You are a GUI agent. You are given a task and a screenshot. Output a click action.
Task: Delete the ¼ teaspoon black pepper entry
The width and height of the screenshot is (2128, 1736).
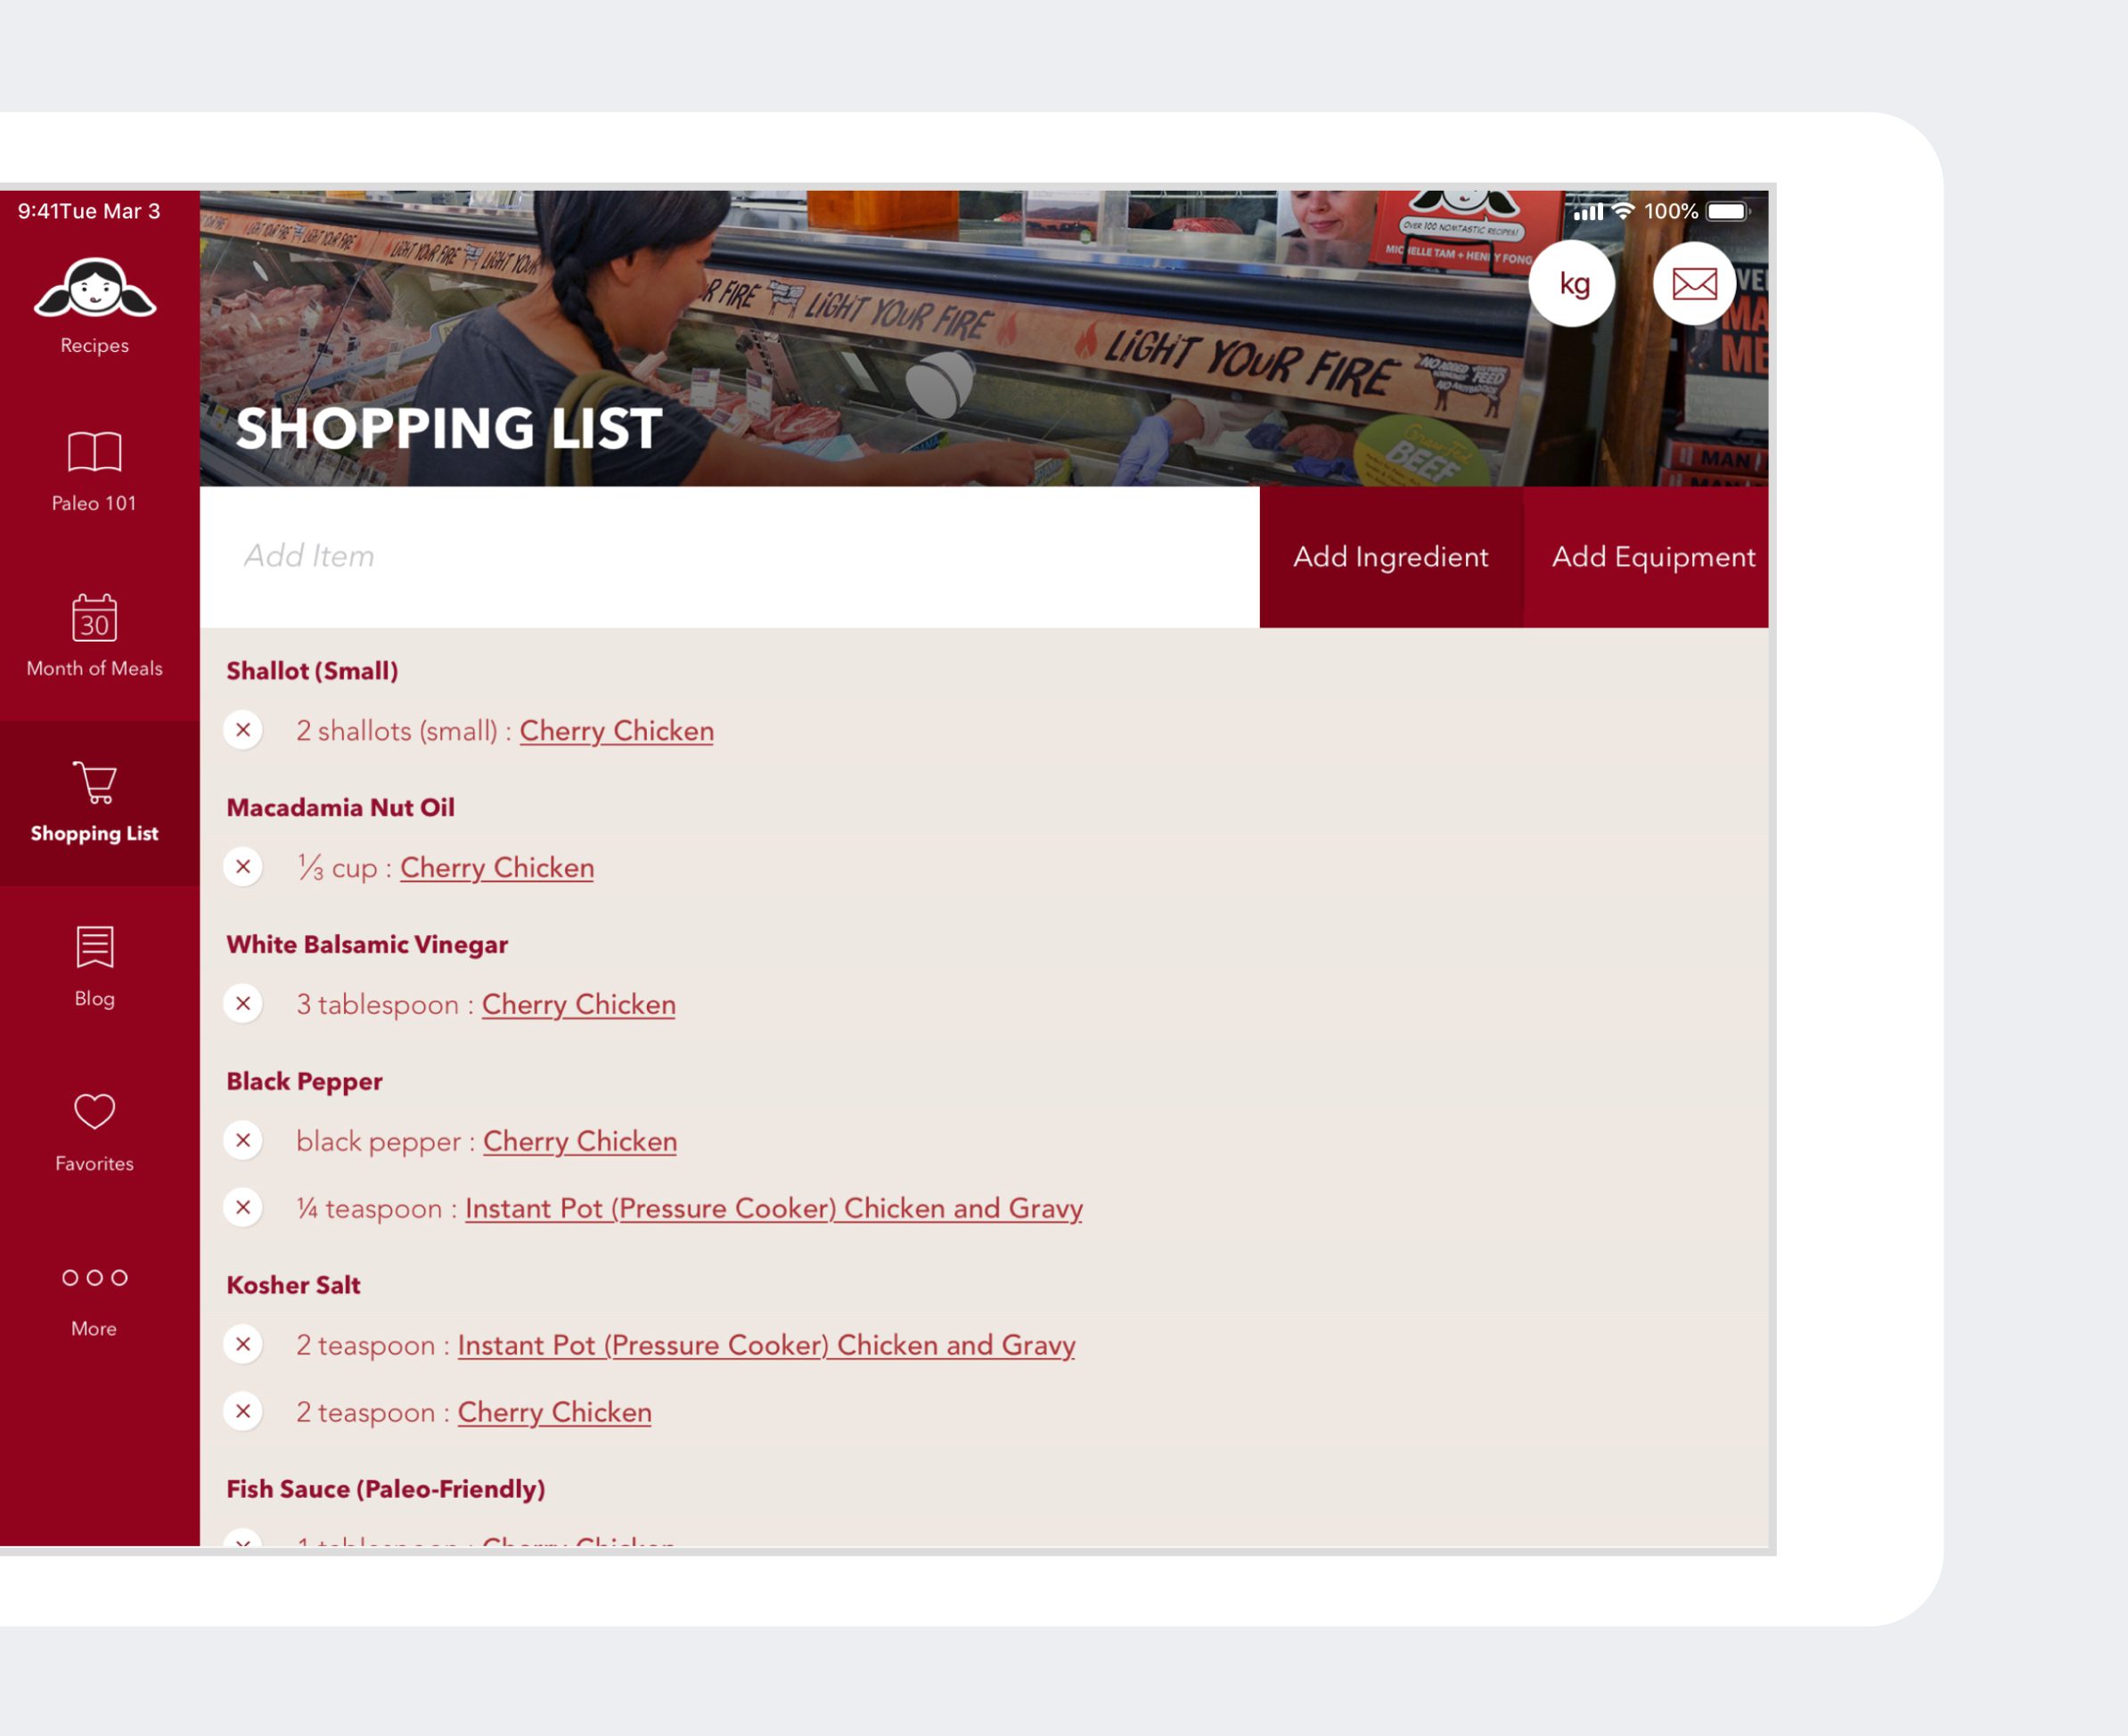pyautogui.click(x=243, y=1208)
